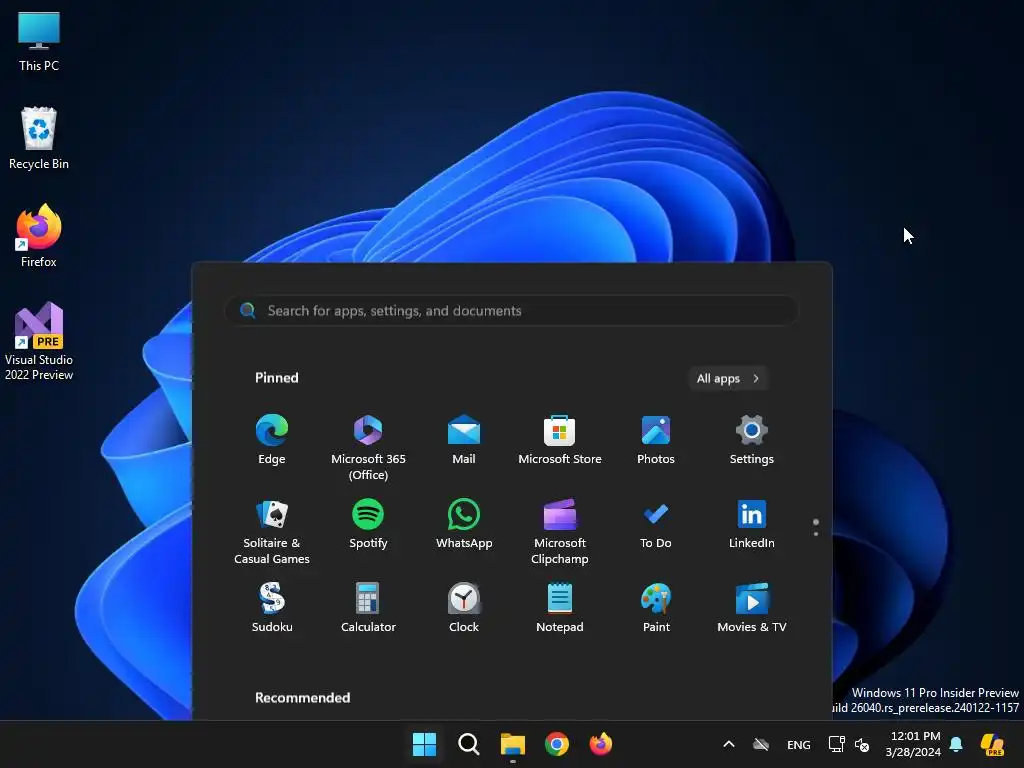Open Microsoft Clipchamp
This screenshot has width=1024, height=768.
coord(560,531)
